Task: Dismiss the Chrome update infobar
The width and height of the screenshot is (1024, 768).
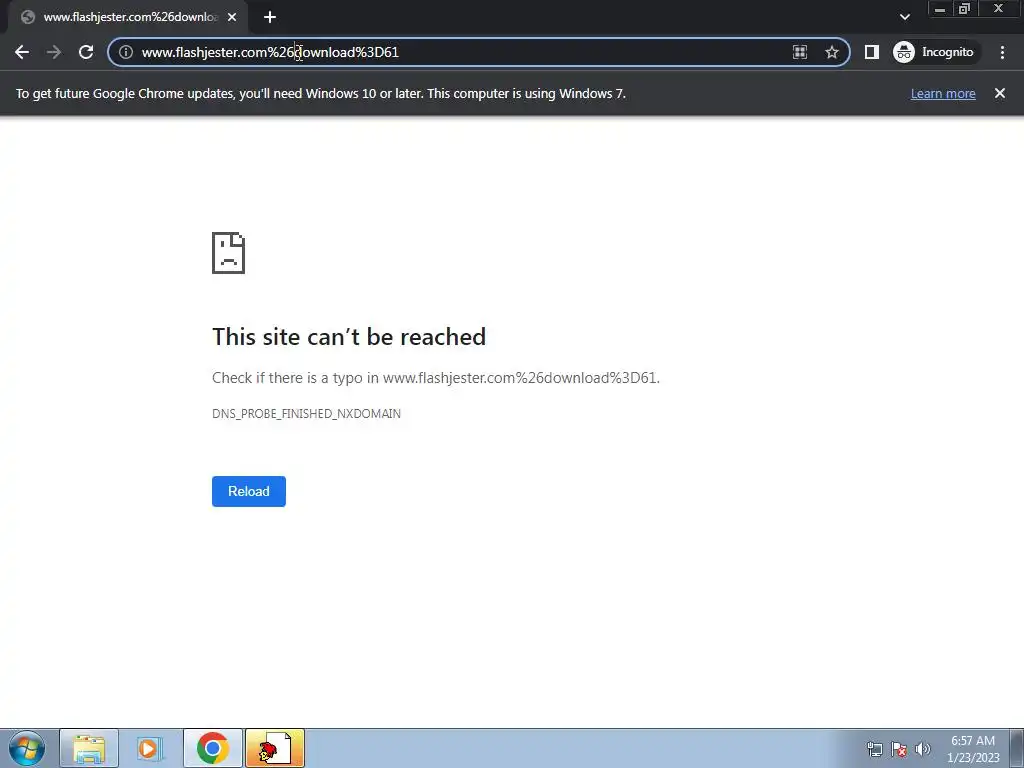Action: click(1000, 93)
